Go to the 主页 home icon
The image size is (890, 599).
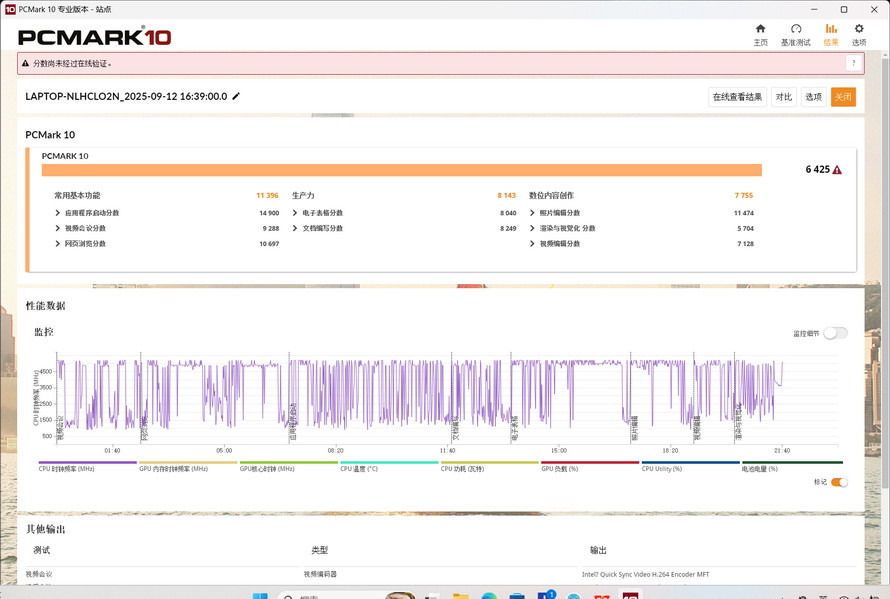[x=760, y=34]
